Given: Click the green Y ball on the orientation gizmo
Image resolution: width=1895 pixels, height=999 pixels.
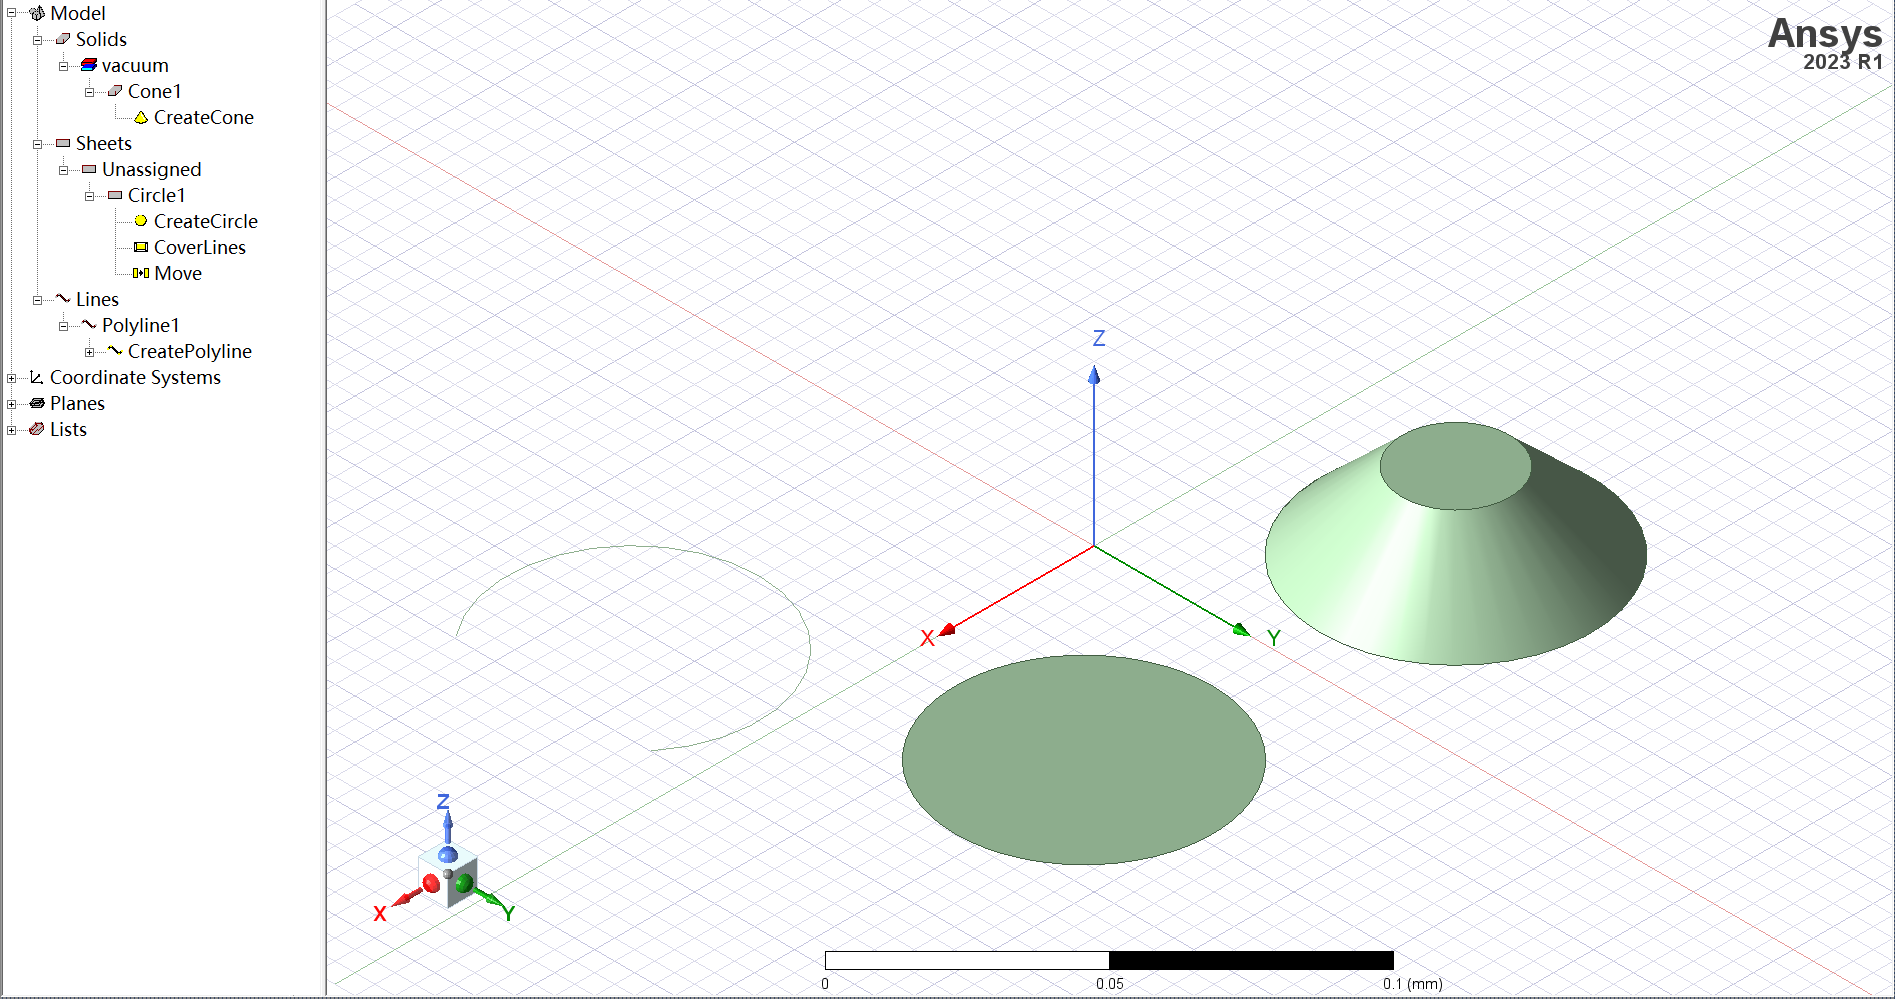Looking at the screenshot, I should click(x=463, y=883).
